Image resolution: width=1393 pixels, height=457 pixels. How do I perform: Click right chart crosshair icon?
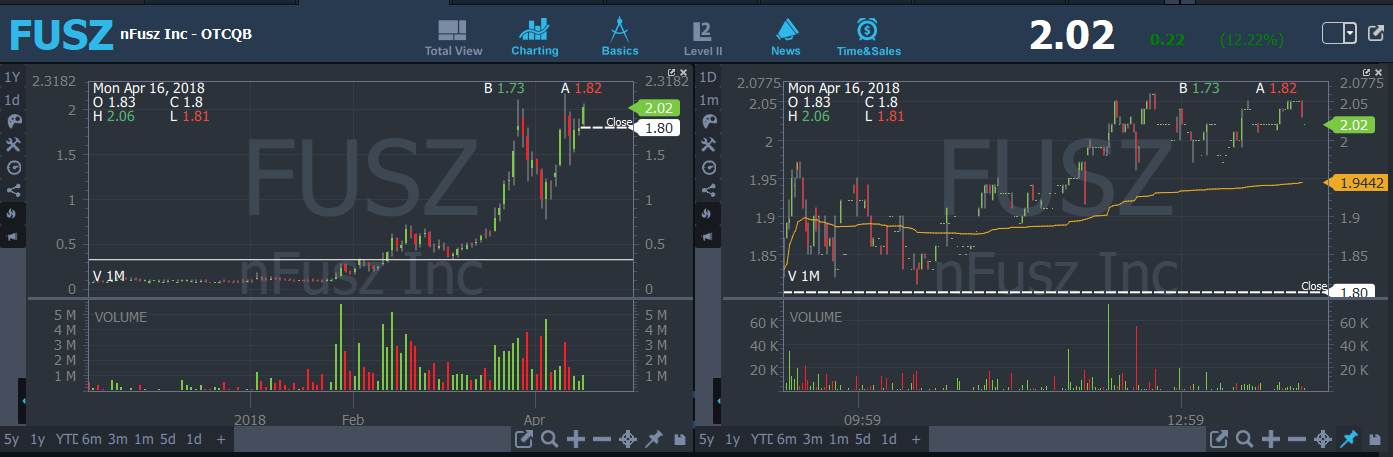coord(1323,439)
